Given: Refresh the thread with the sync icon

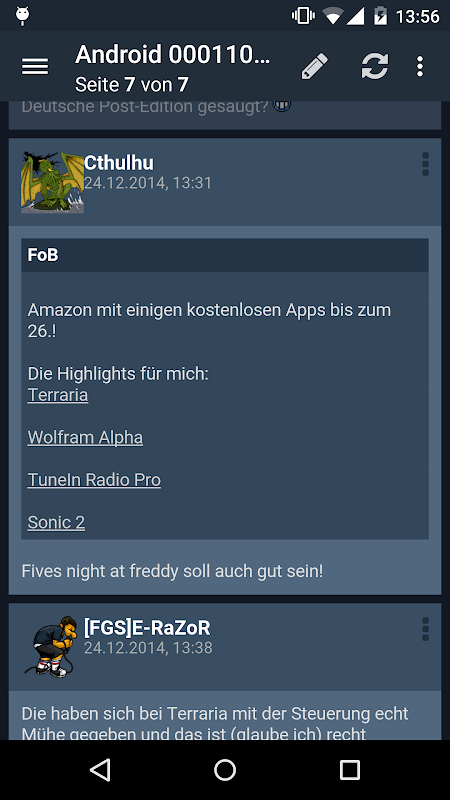Looking at the screenshot, I should tap(374, 66).
